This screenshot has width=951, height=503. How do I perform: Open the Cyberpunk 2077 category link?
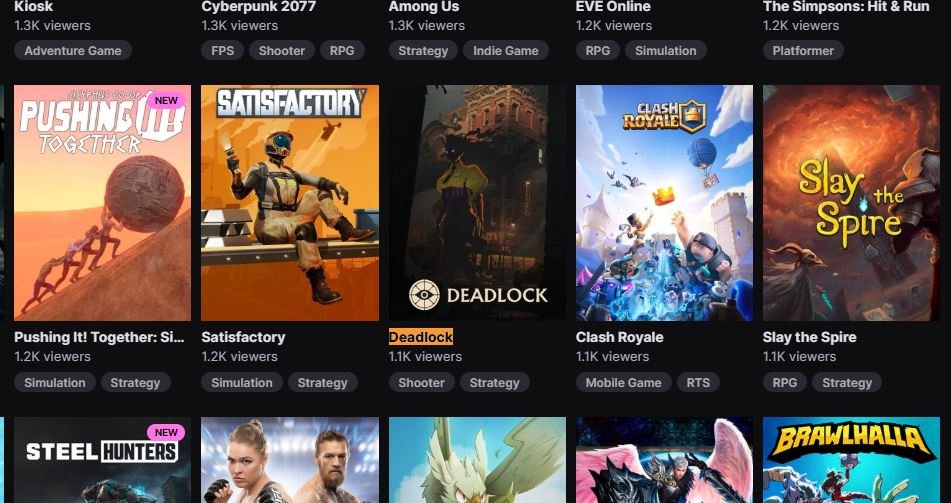258,7
